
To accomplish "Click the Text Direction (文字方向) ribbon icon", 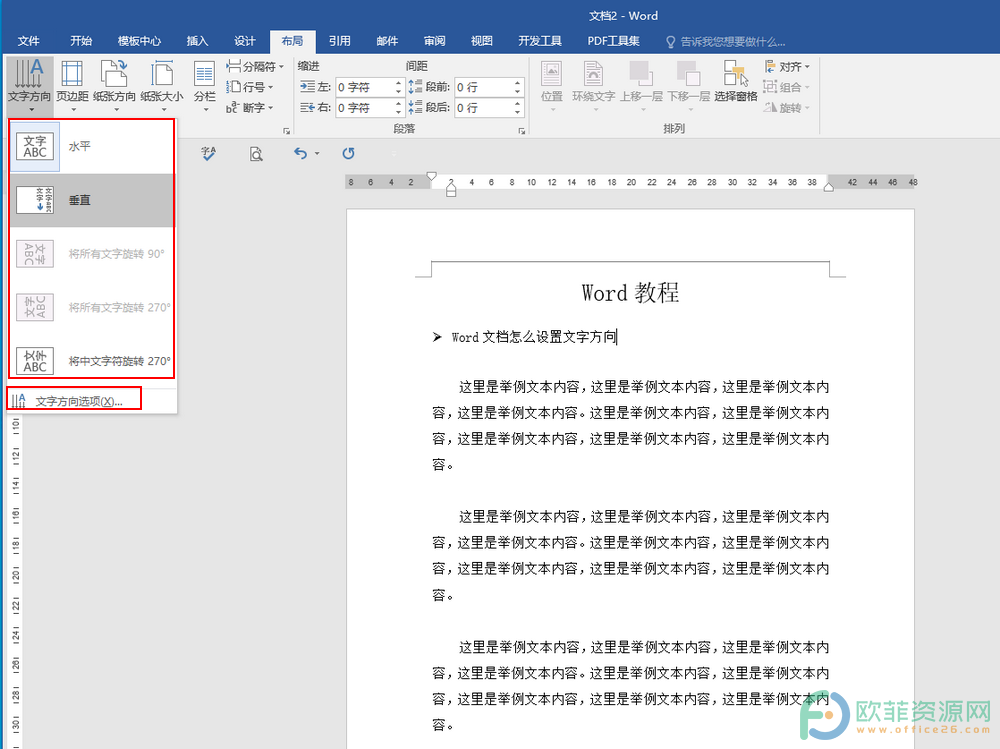I will (x=29, y=85).
